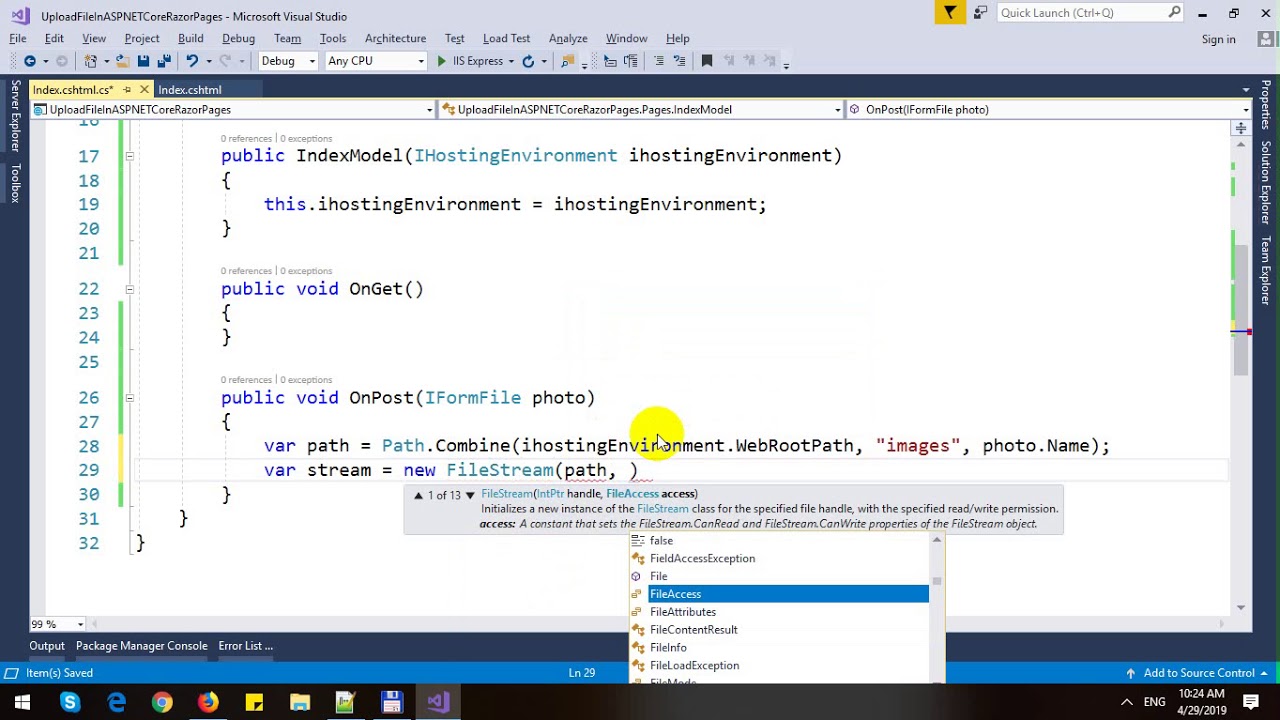Click the browser refresh icon in toolbar
The height and width of the screenshot is (720, 1280).
pos(528,61)
